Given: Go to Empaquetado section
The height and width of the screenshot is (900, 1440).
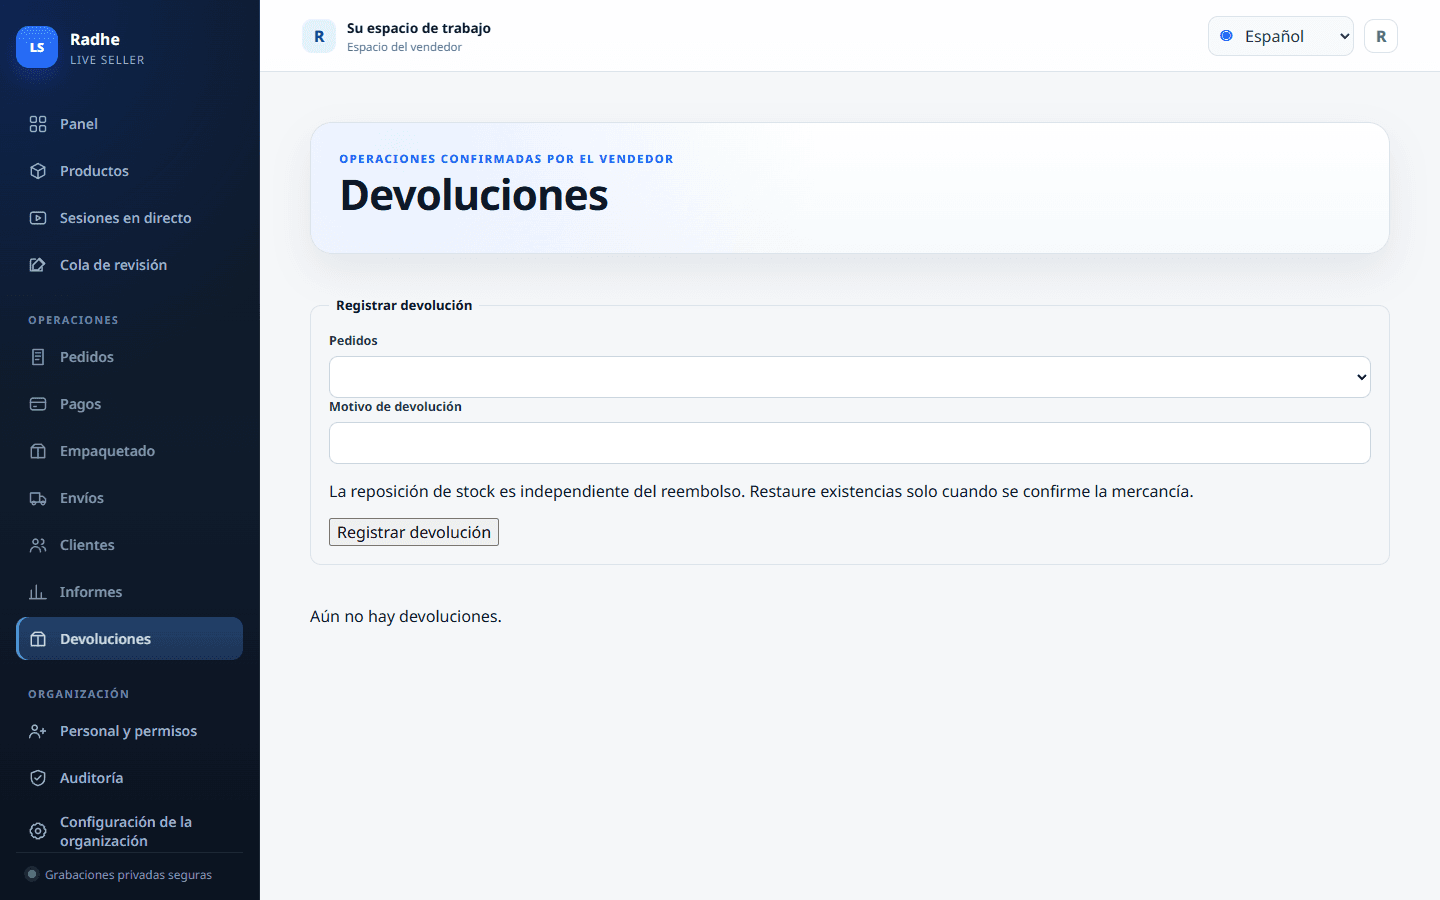Looking at the screenshot, I should click(x=130, y=451).
